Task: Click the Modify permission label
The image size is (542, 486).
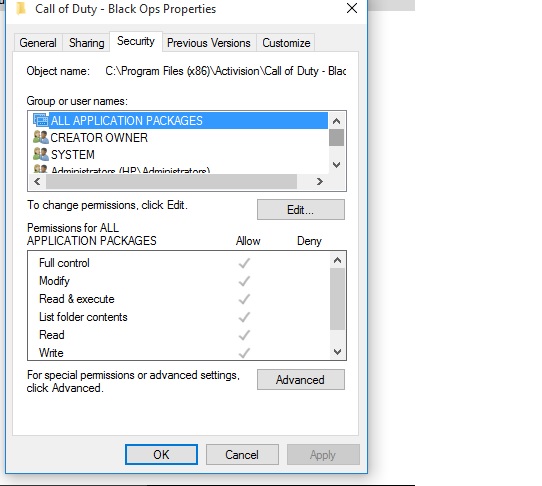Action: 54,281
